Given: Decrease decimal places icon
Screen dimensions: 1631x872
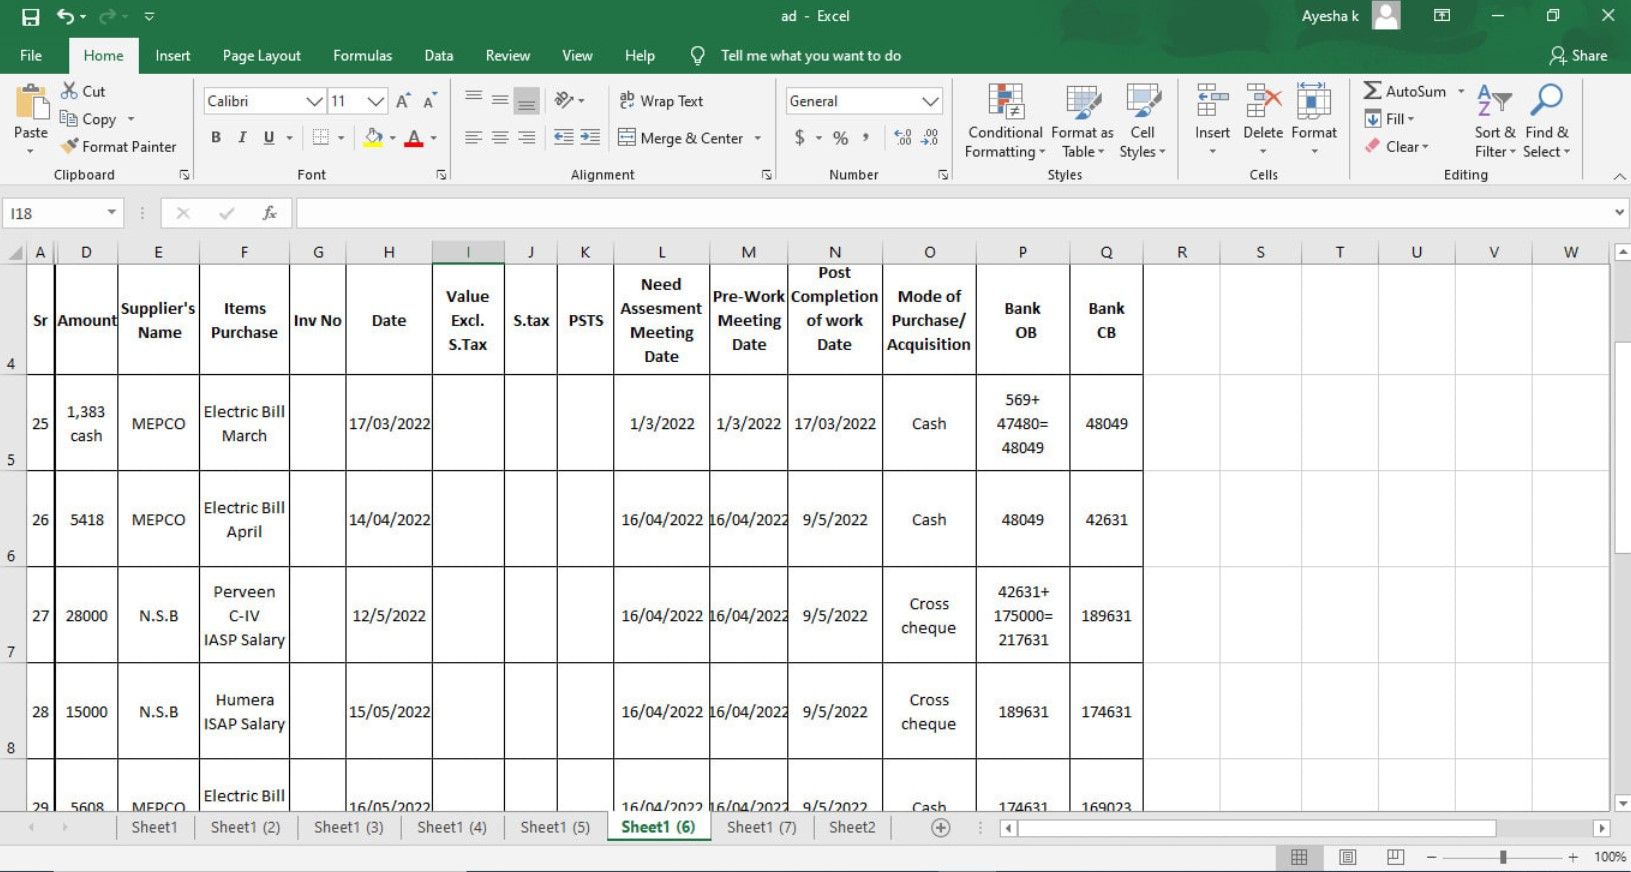Looking at the screenshot, I should point(930,137).
